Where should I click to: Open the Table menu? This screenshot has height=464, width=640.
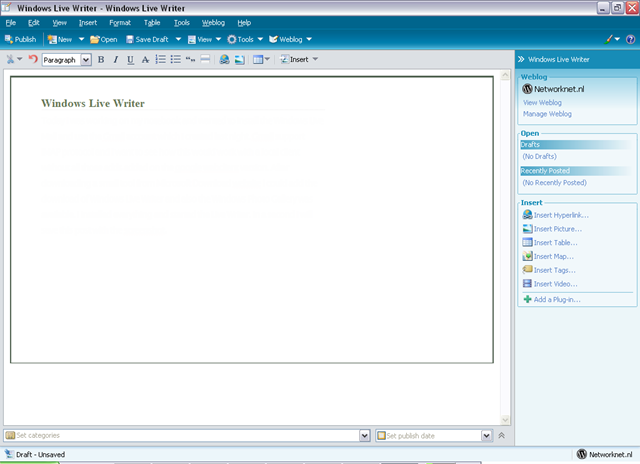pyautogui.click(x=152, y=23)
